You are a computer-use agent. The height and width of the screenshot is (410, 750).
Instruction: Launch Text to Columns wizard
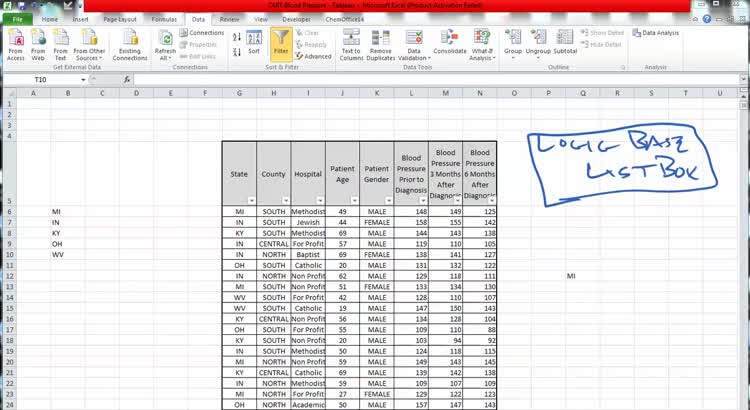pos(351,45)
